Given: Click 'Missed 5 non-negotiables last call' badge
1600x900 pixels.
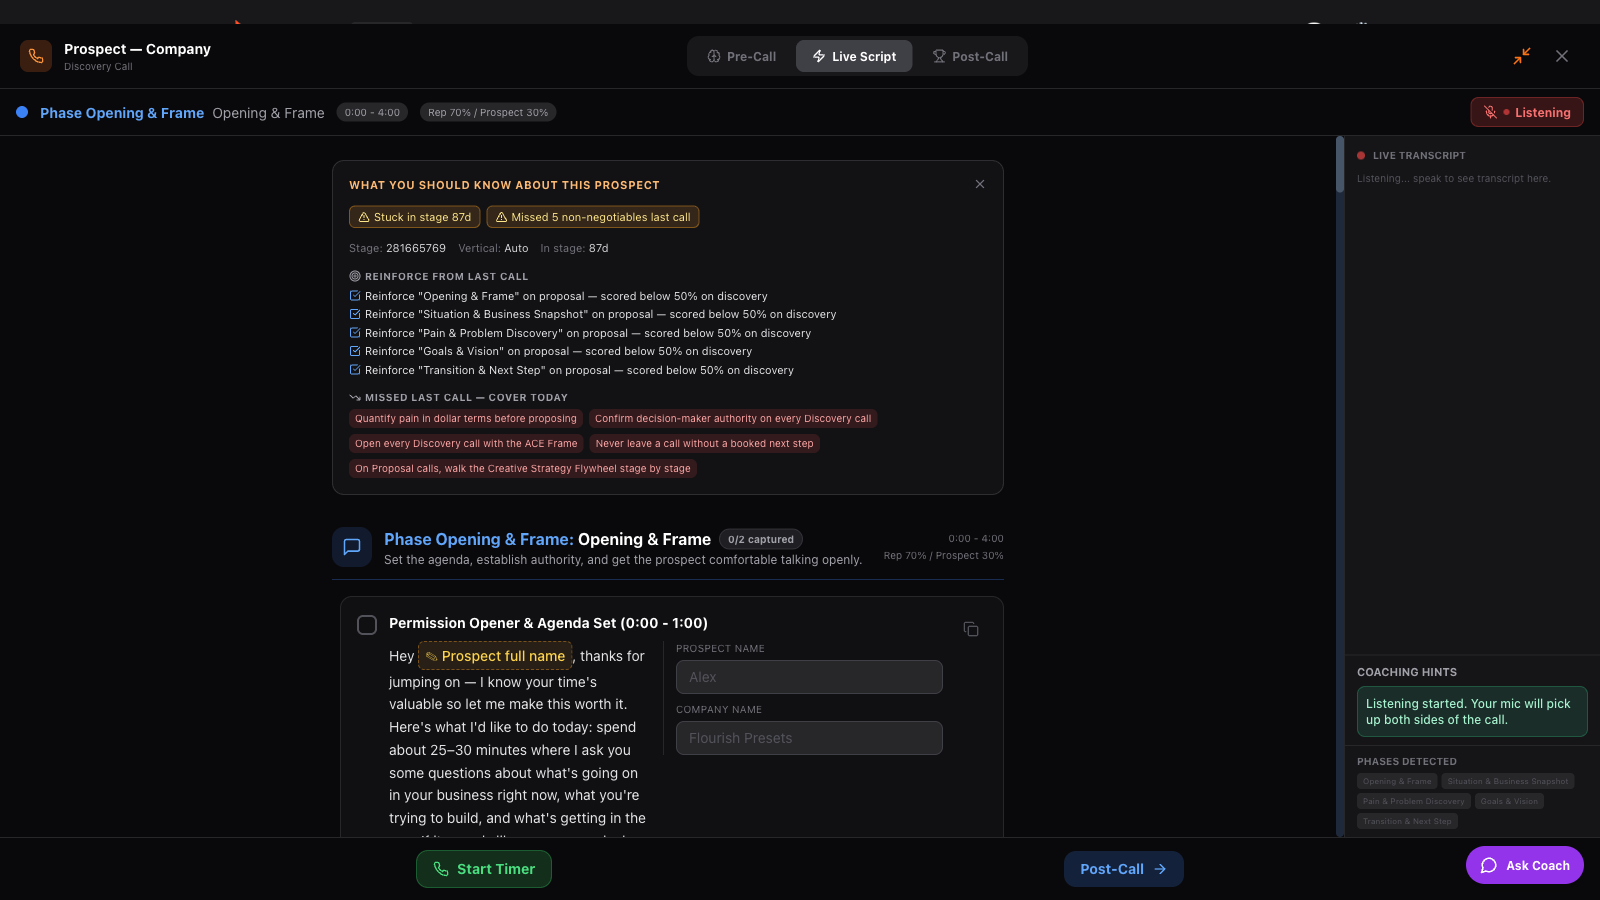Looking at the screenshot, I should pyautogui.click(x=593, y=217).
